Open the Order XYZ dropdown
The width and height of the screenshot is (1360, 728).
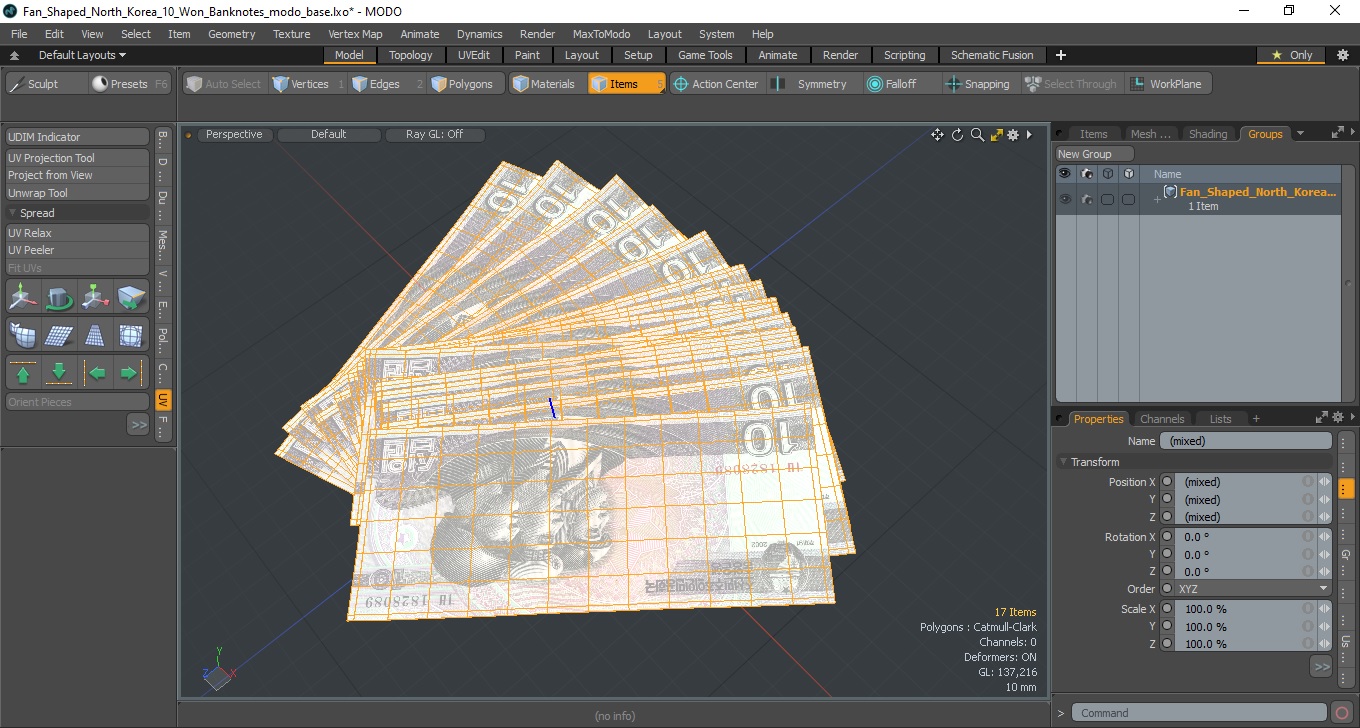[x=1253, y=589]
